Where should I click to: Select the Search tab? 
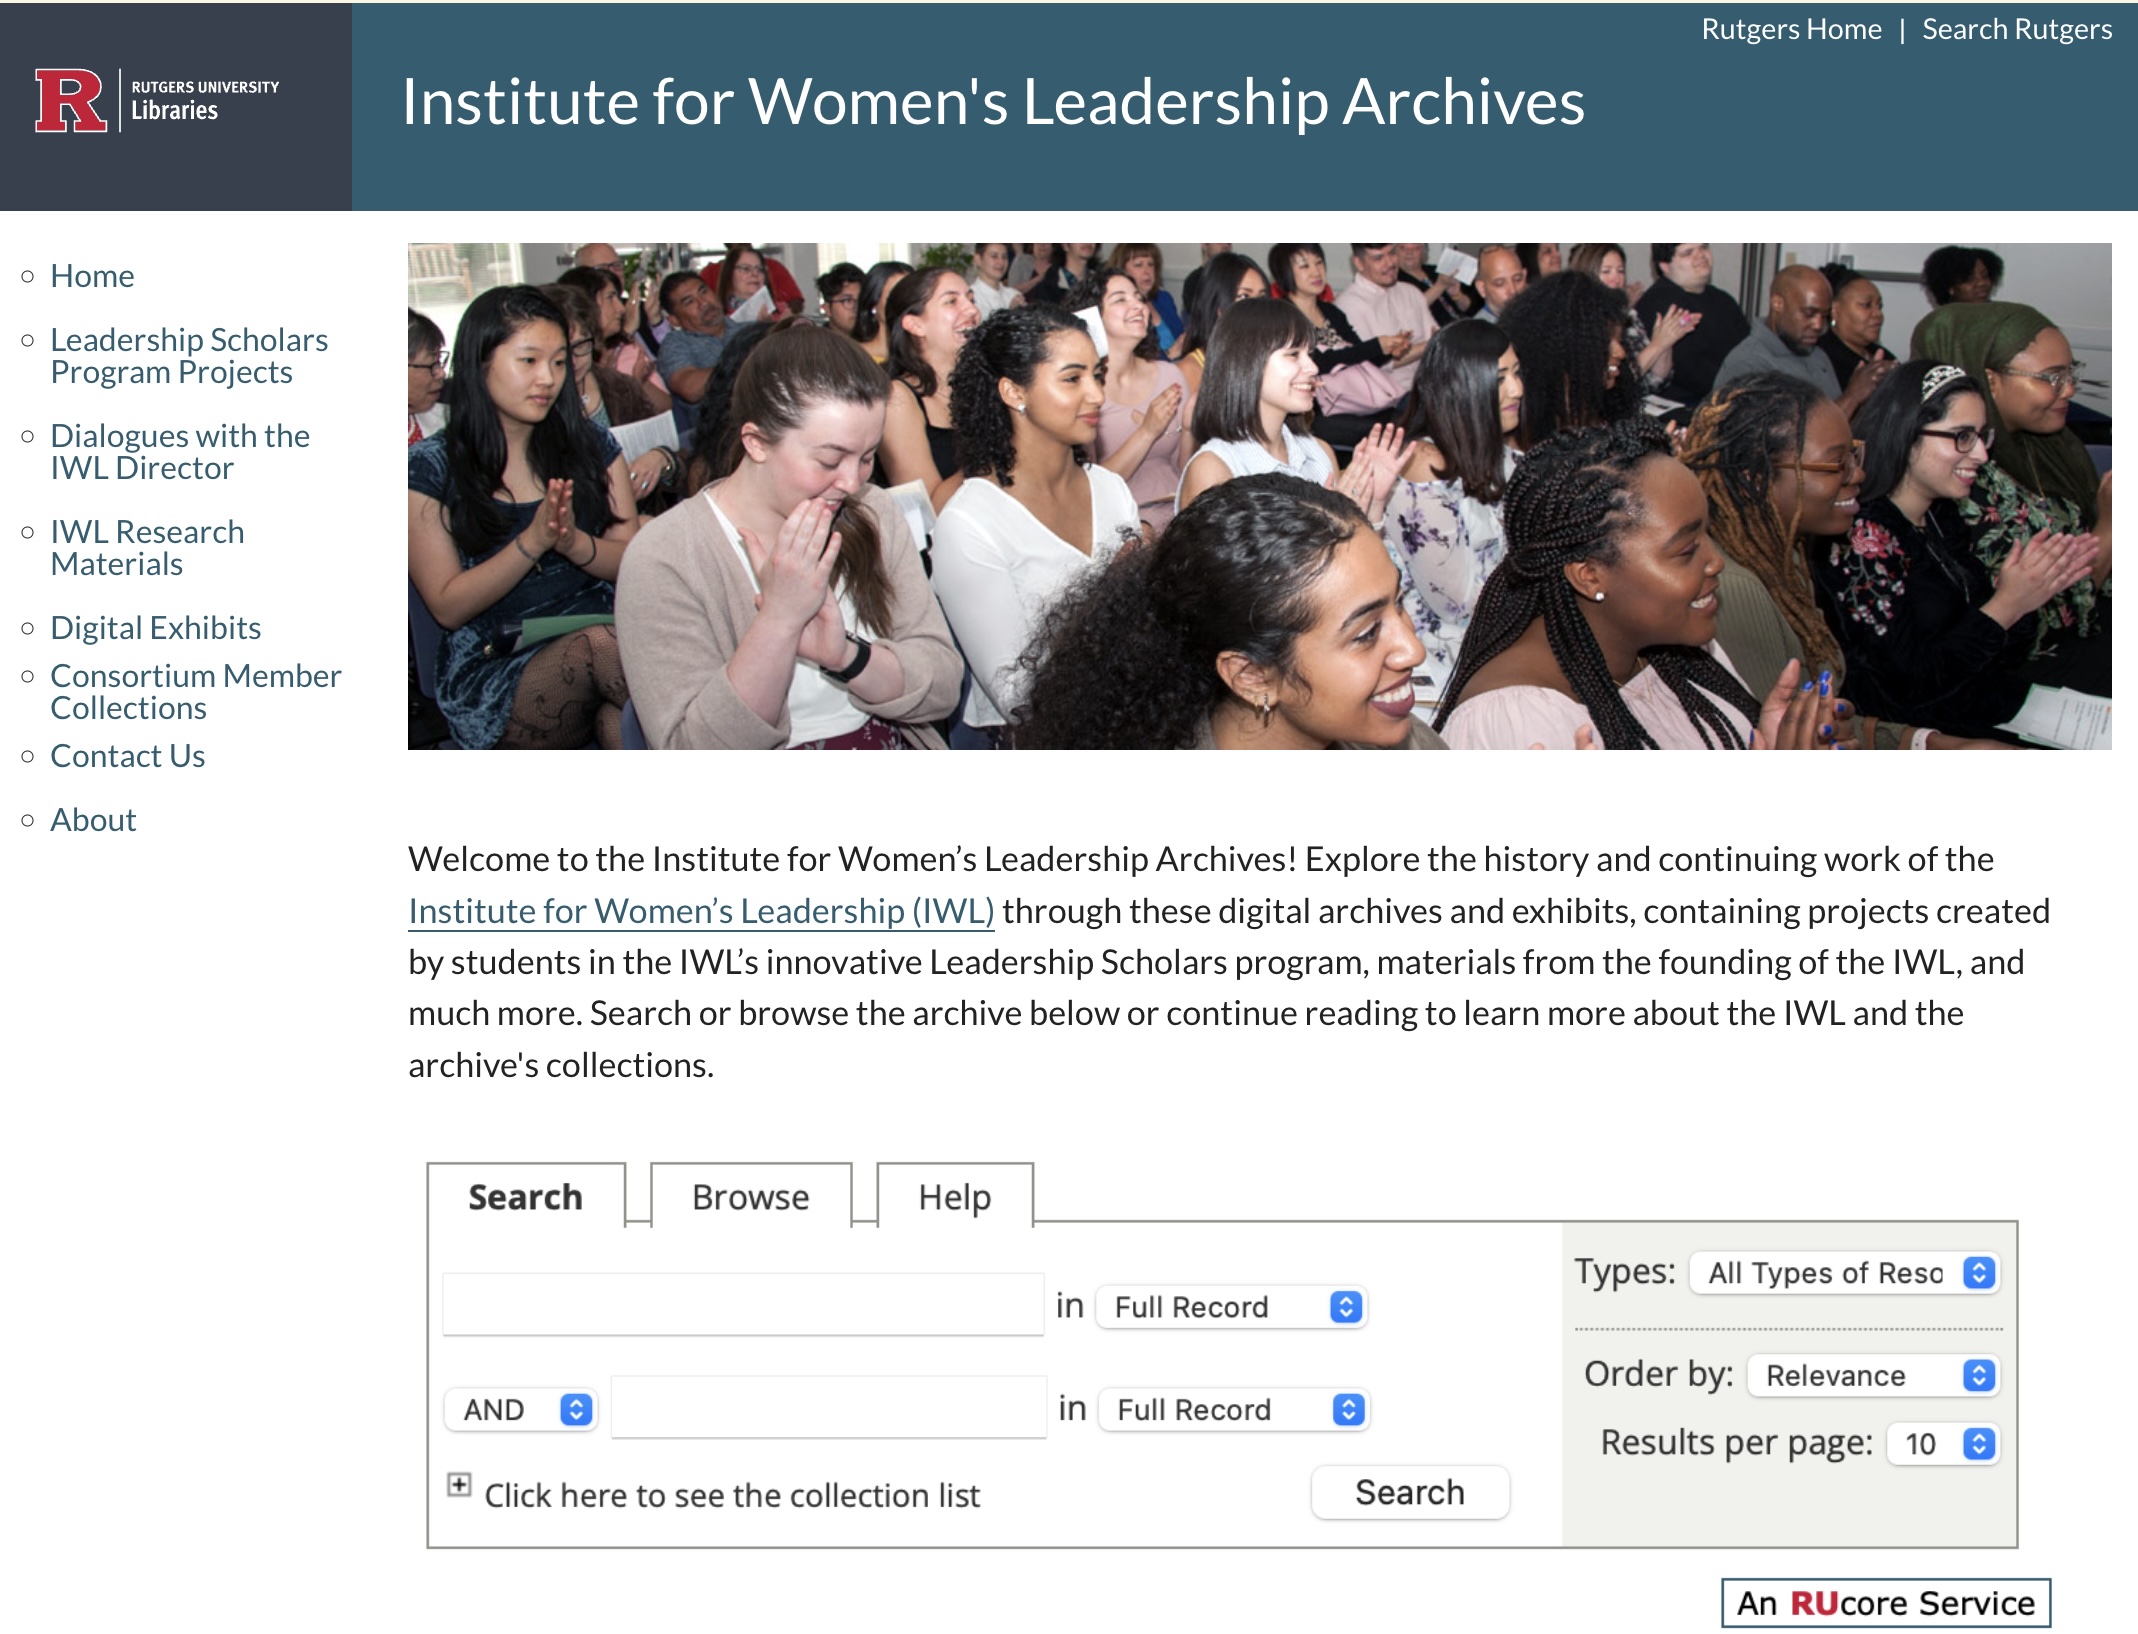525,1197
